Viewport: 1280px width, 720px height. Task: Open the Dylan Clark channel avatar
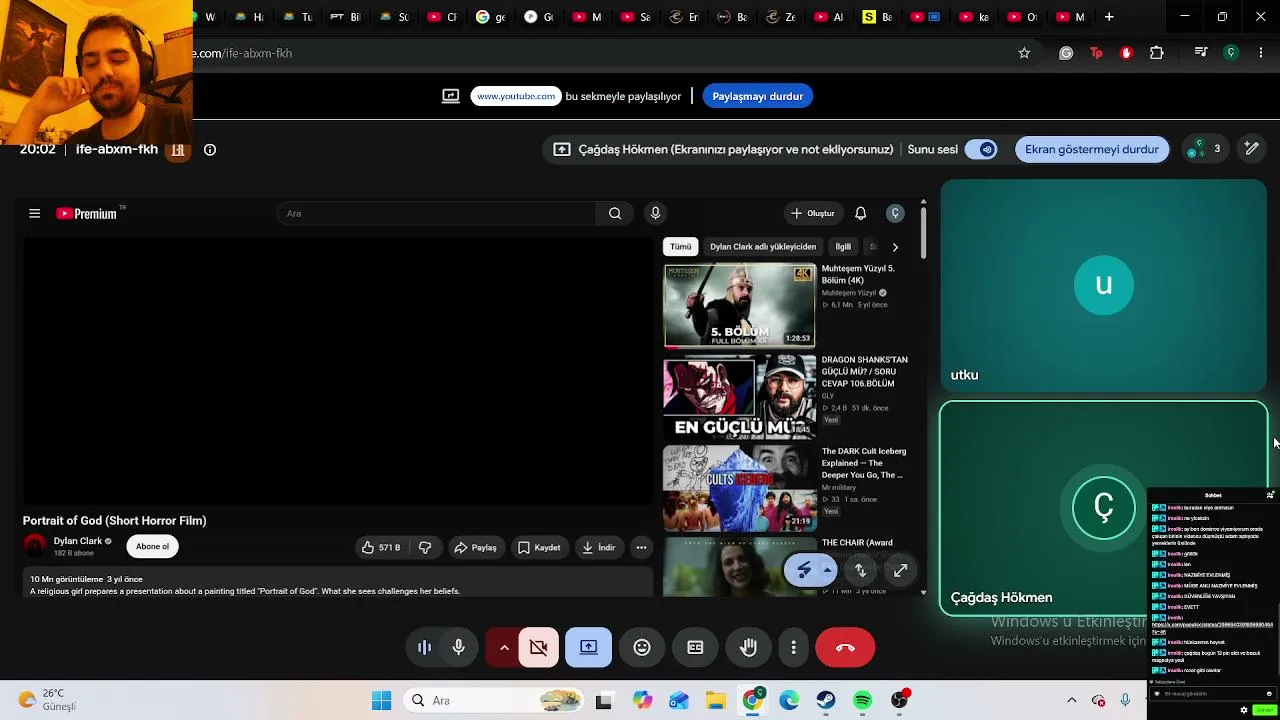pyautogui.click(x=35, y=546)
